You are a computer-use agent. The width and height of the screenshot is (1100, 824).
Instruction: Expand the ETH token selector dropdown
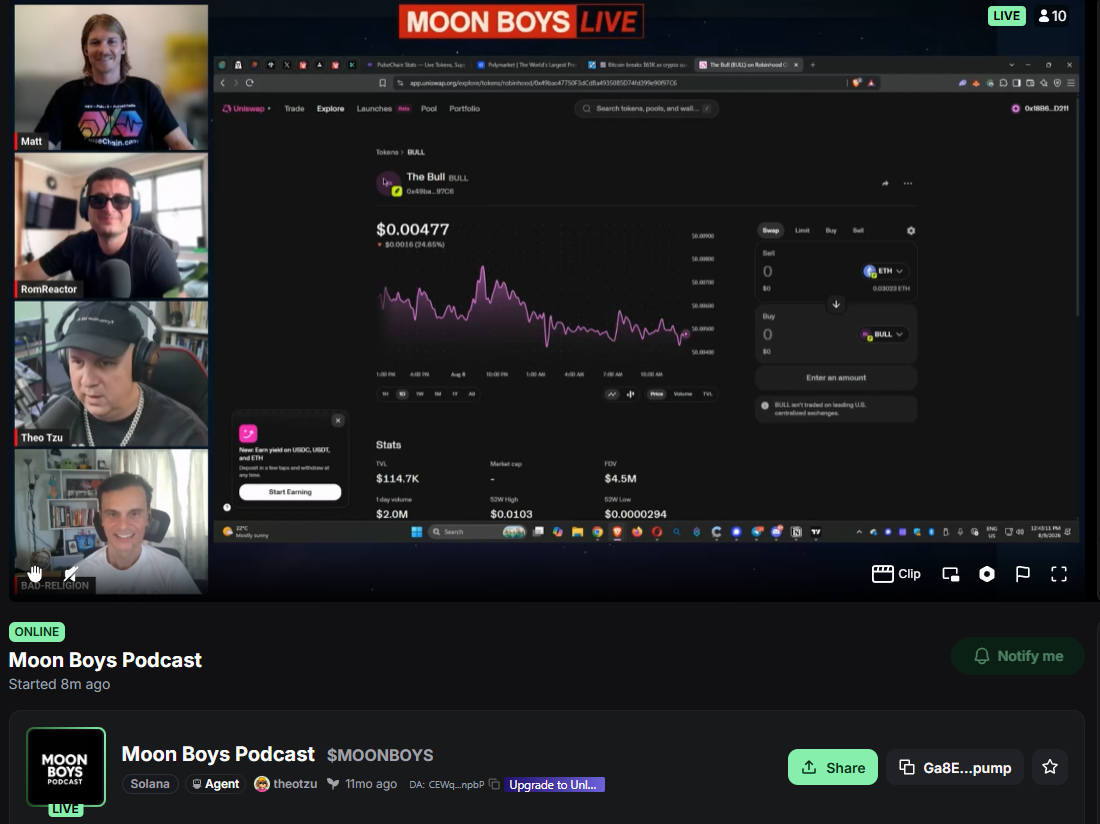point(884,271)
